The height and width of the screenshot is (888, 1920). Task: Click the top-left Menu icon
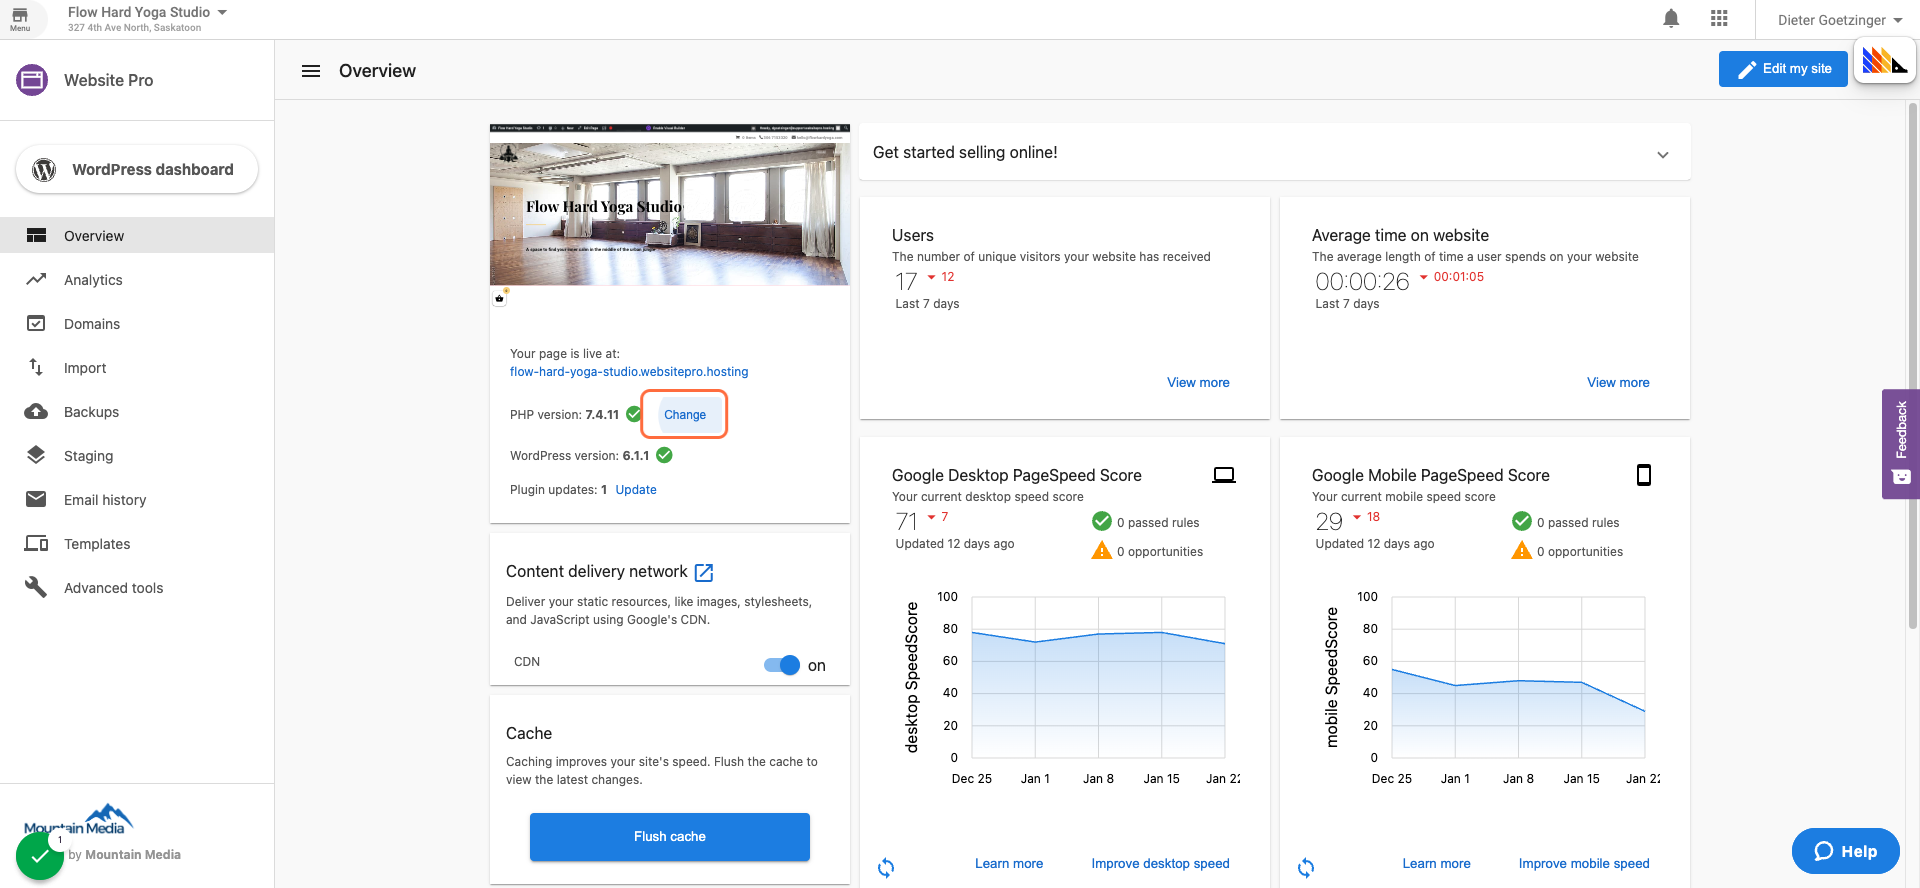20,19
